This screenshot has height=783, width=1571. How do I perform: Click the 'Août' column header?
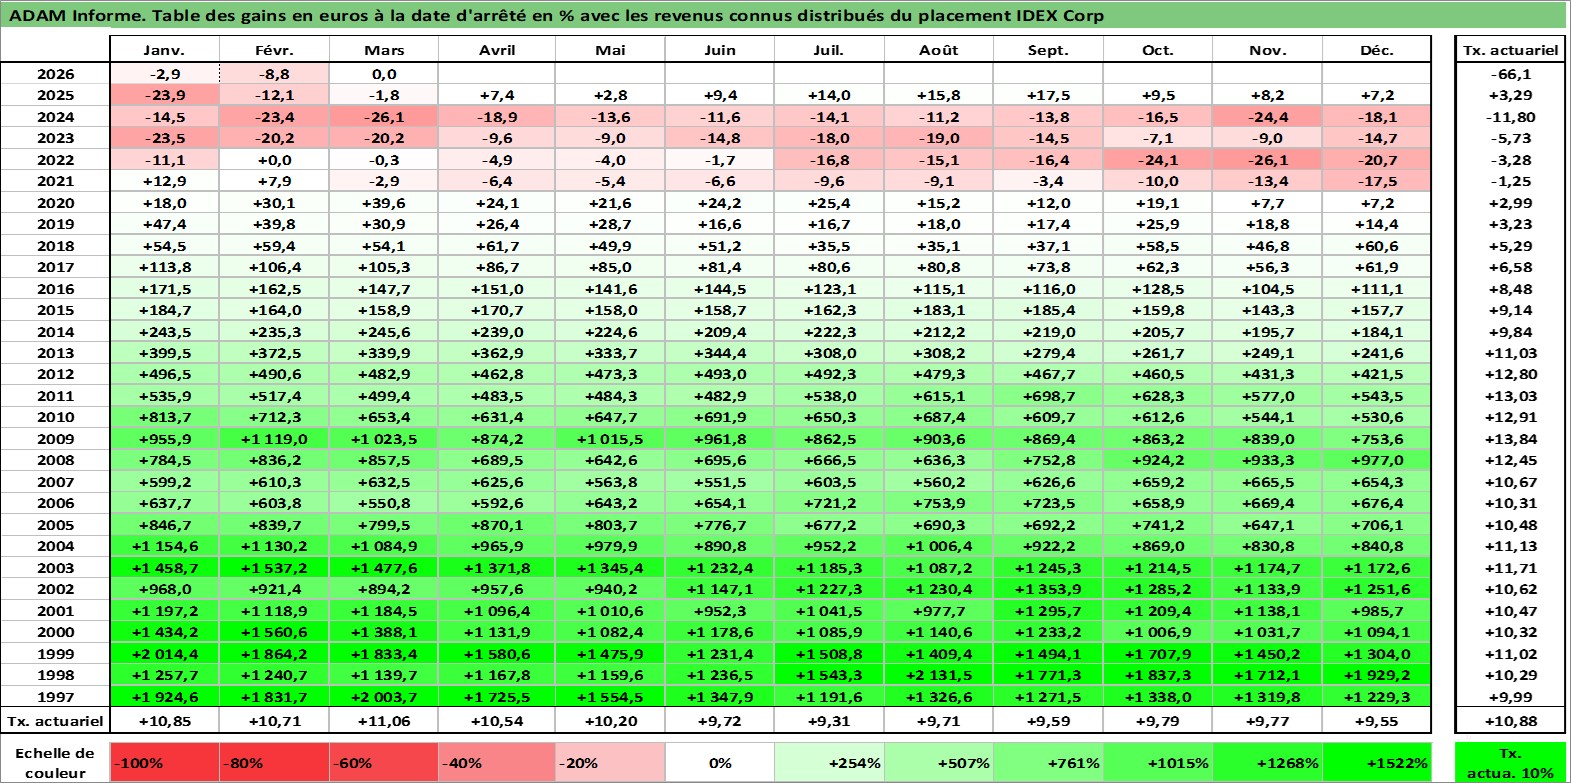tap(938, 50)
